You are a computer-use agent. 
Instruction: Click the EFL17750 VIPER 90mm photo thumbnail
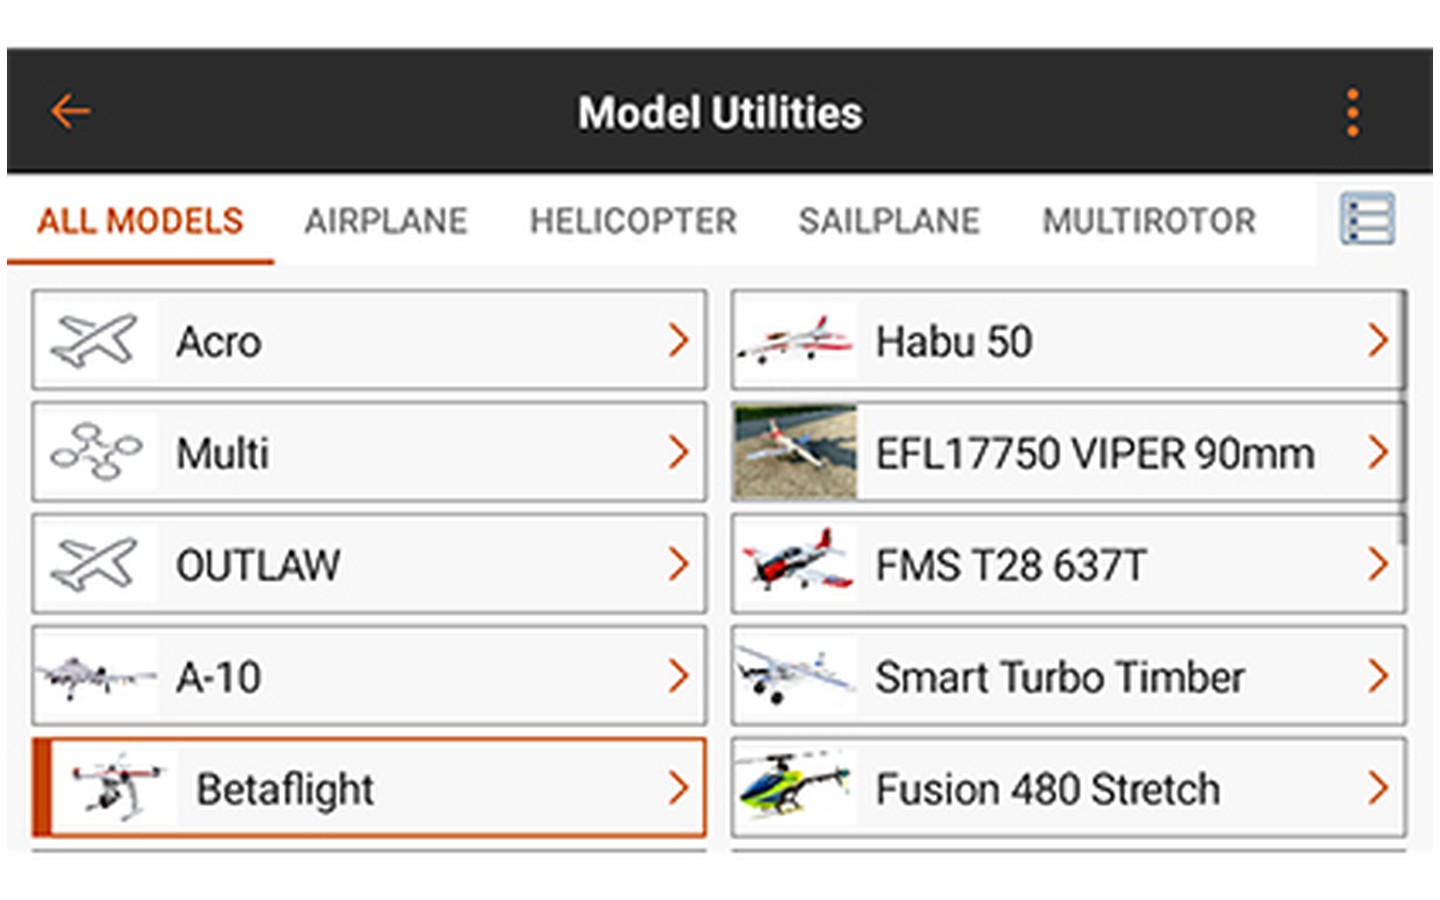[x=795, y=452]
